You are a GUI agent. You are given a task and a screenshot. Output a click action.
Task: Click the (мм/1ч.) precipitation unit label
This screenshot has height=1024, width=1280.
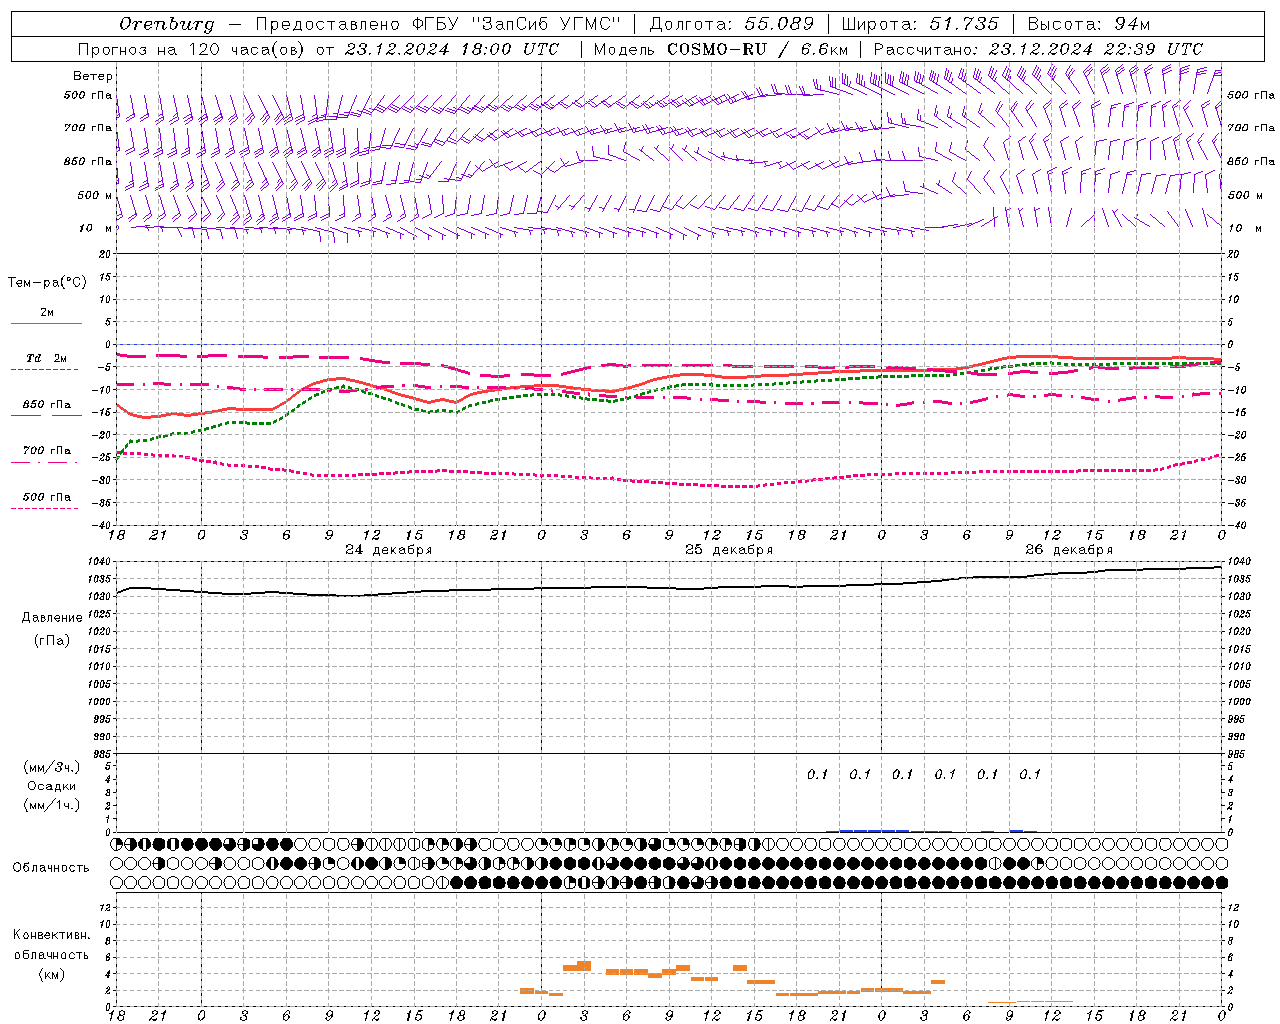[52, 805]
